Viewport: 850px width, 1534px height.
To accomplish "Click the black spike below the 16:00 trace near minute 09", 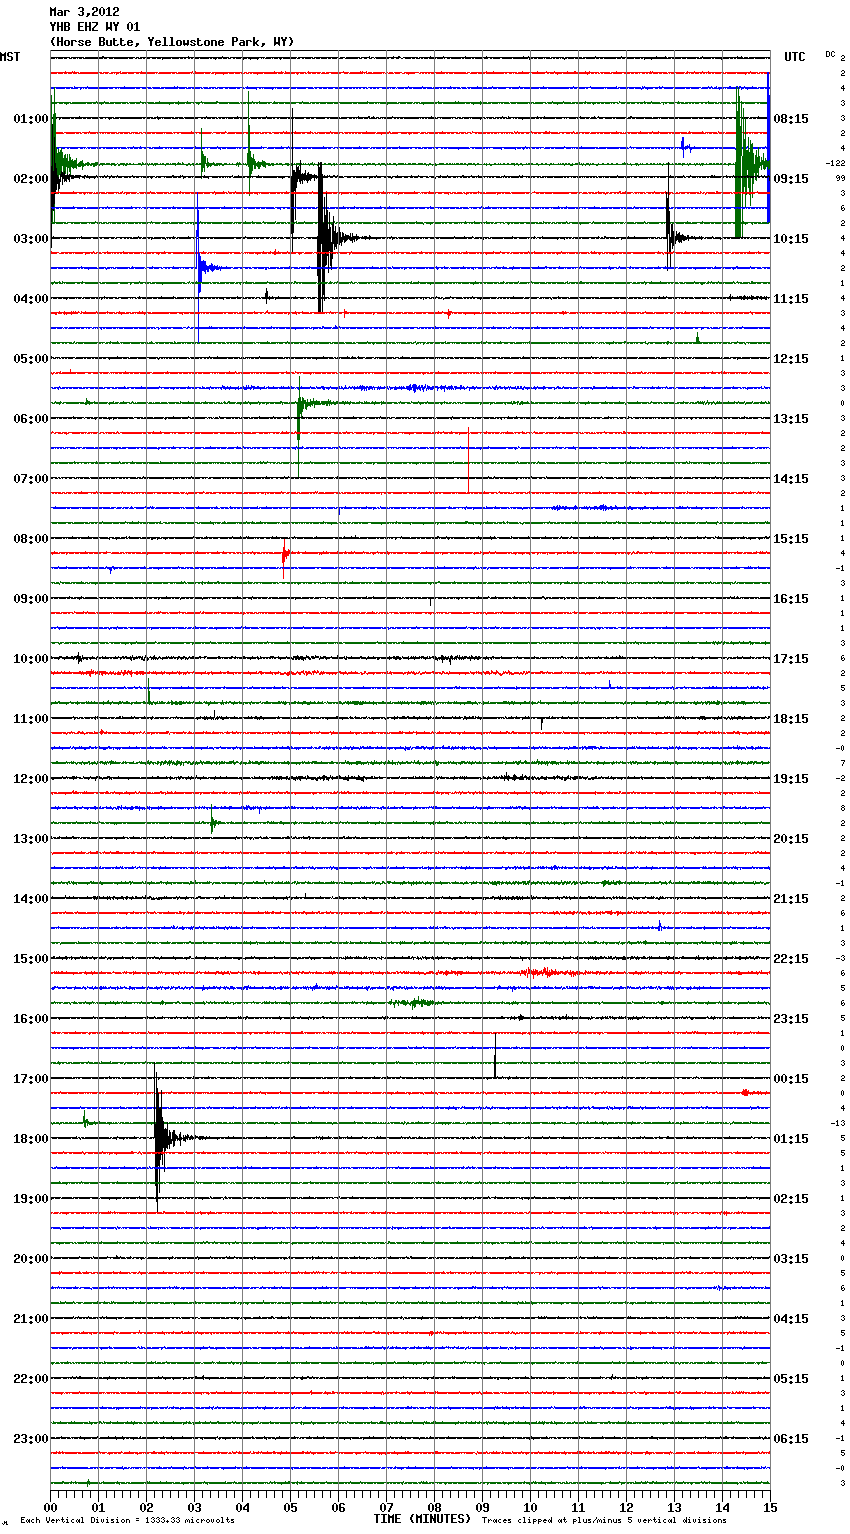I will click(x=495, y=1056).
